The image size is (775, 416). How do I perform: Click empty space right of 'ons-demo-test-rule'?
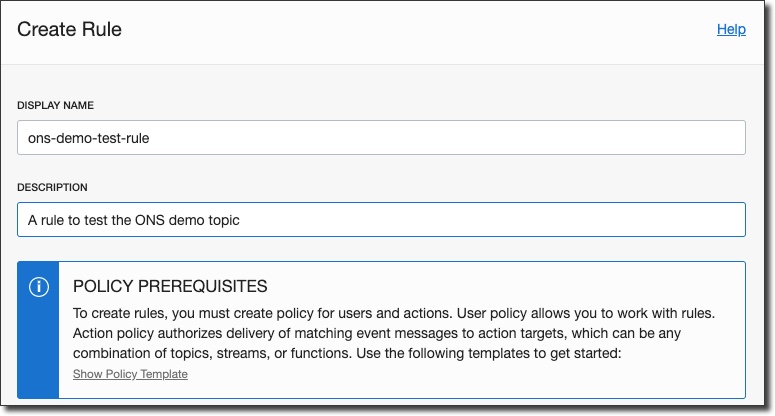tap(450, 138)
